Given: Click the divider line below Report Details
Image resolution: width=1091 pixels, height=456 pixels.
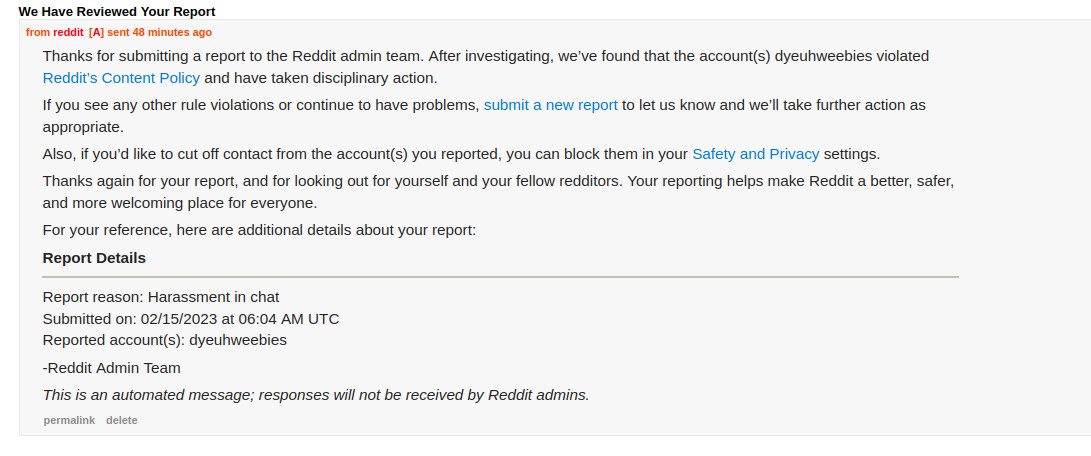Looking at the screenshot, I should (500, 276).
